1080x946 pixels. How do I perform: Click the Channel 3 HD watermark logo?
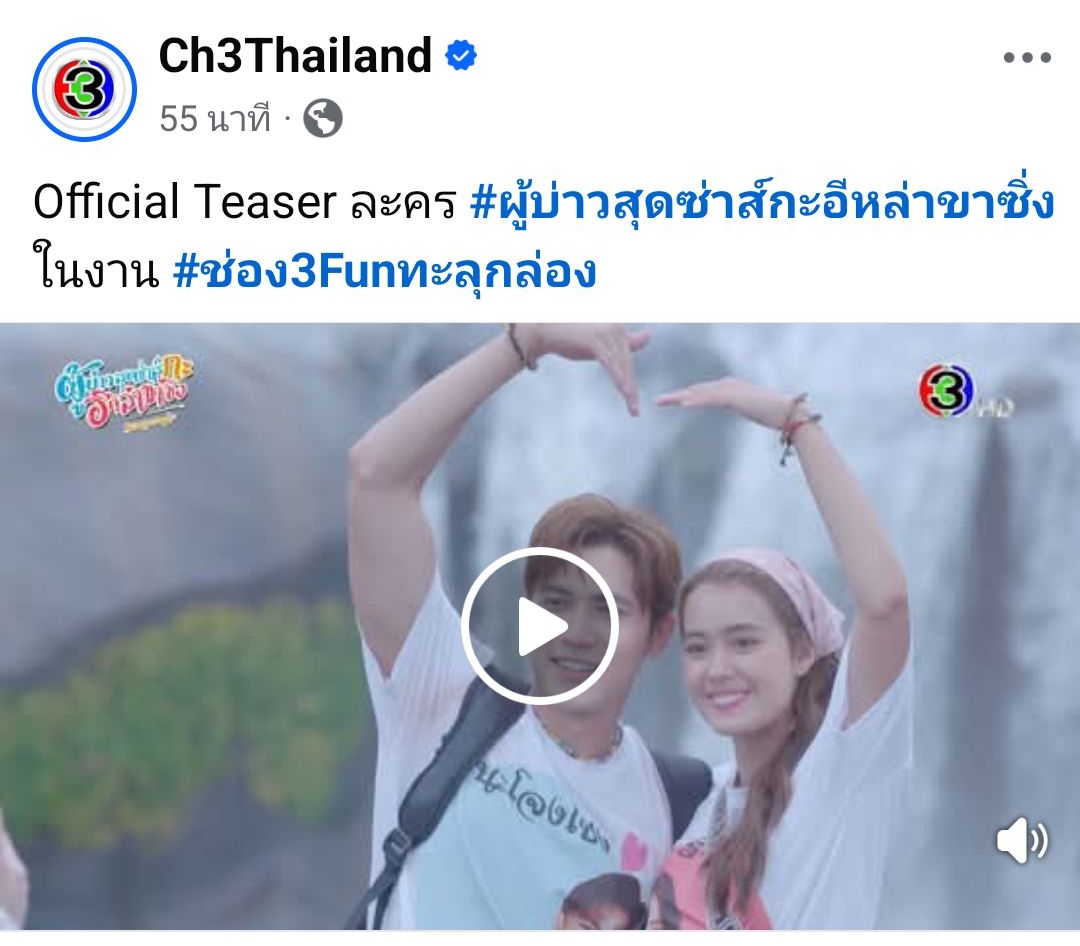[x=966, y=392]
